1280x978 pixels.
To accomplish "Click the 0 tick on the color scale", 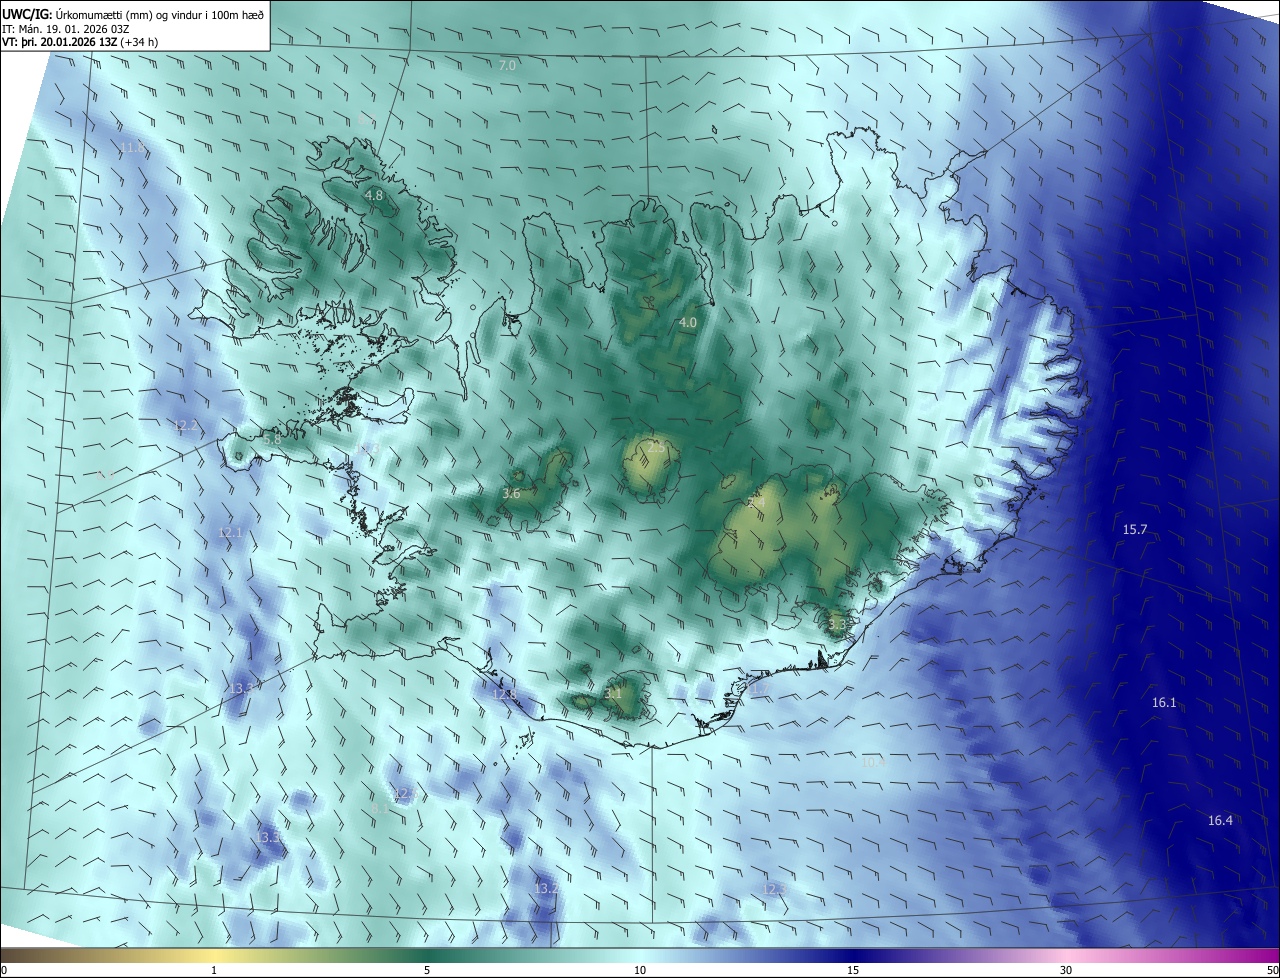I will [x=4, y=970].
